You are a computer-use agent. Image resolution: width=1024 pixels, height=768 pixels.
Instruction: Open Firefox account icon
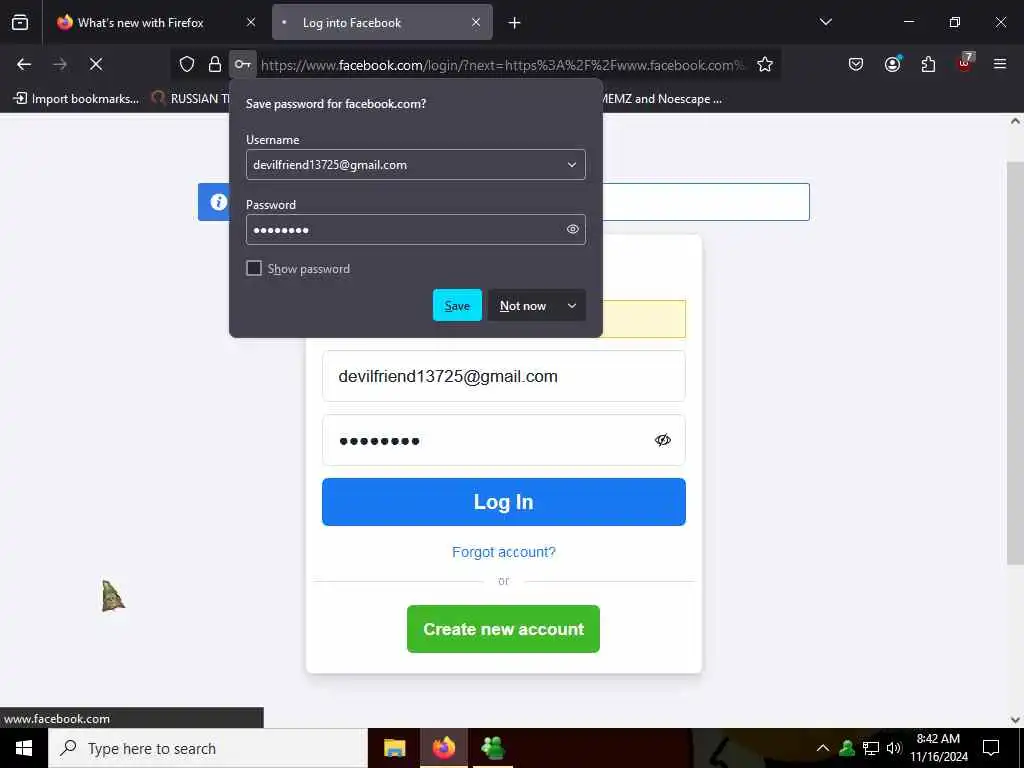[892, 64]
